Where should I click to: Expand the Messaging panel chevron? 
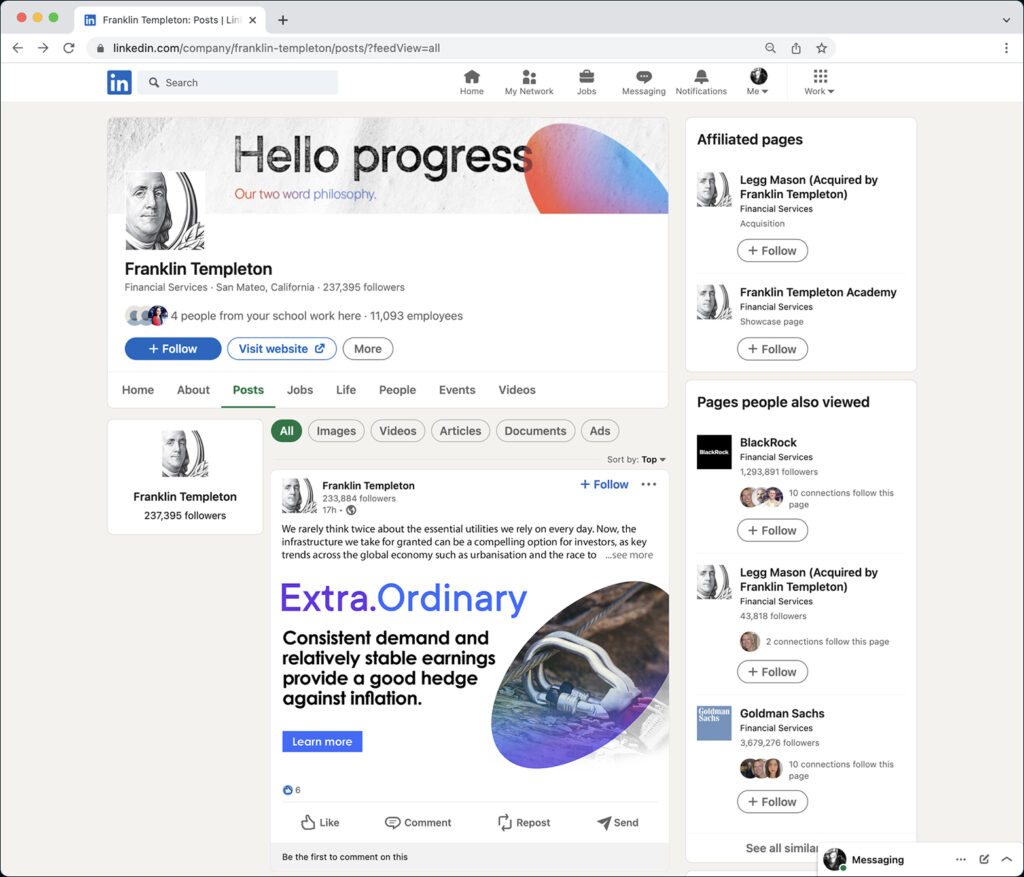point(1006,859)
